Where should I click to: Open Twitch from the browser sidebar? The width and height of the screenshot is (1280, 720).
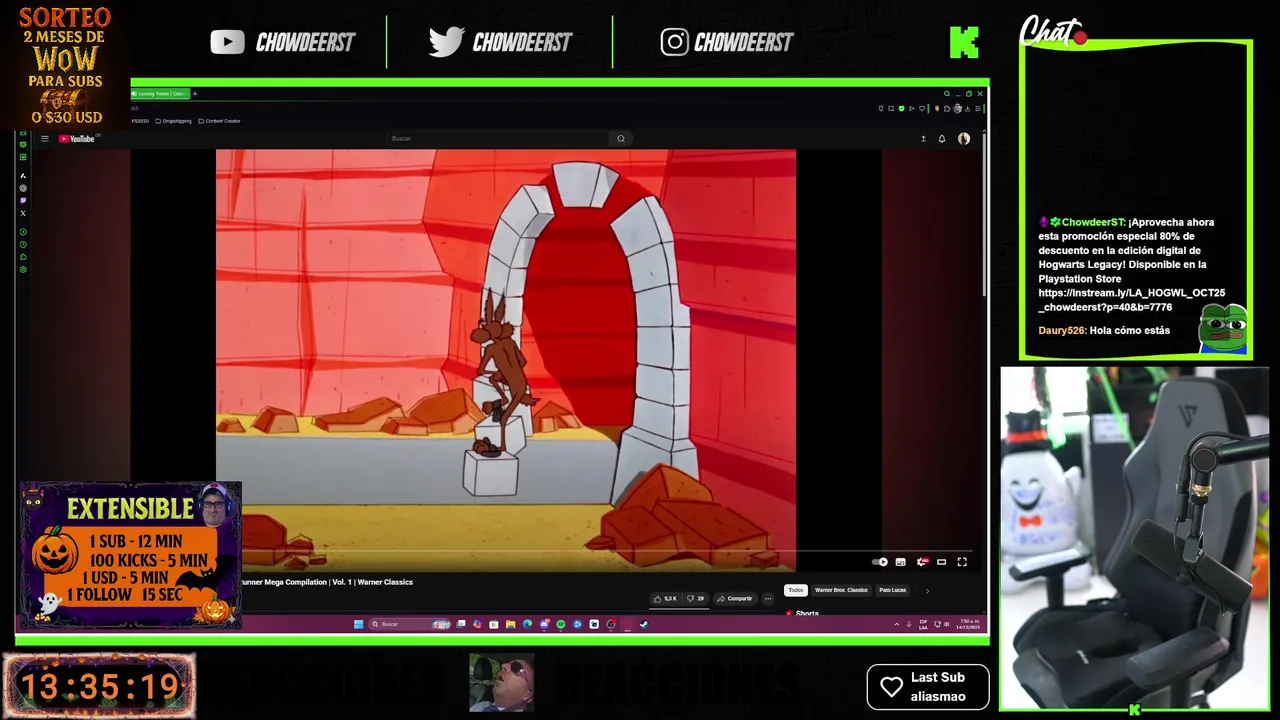coord(23,201)
